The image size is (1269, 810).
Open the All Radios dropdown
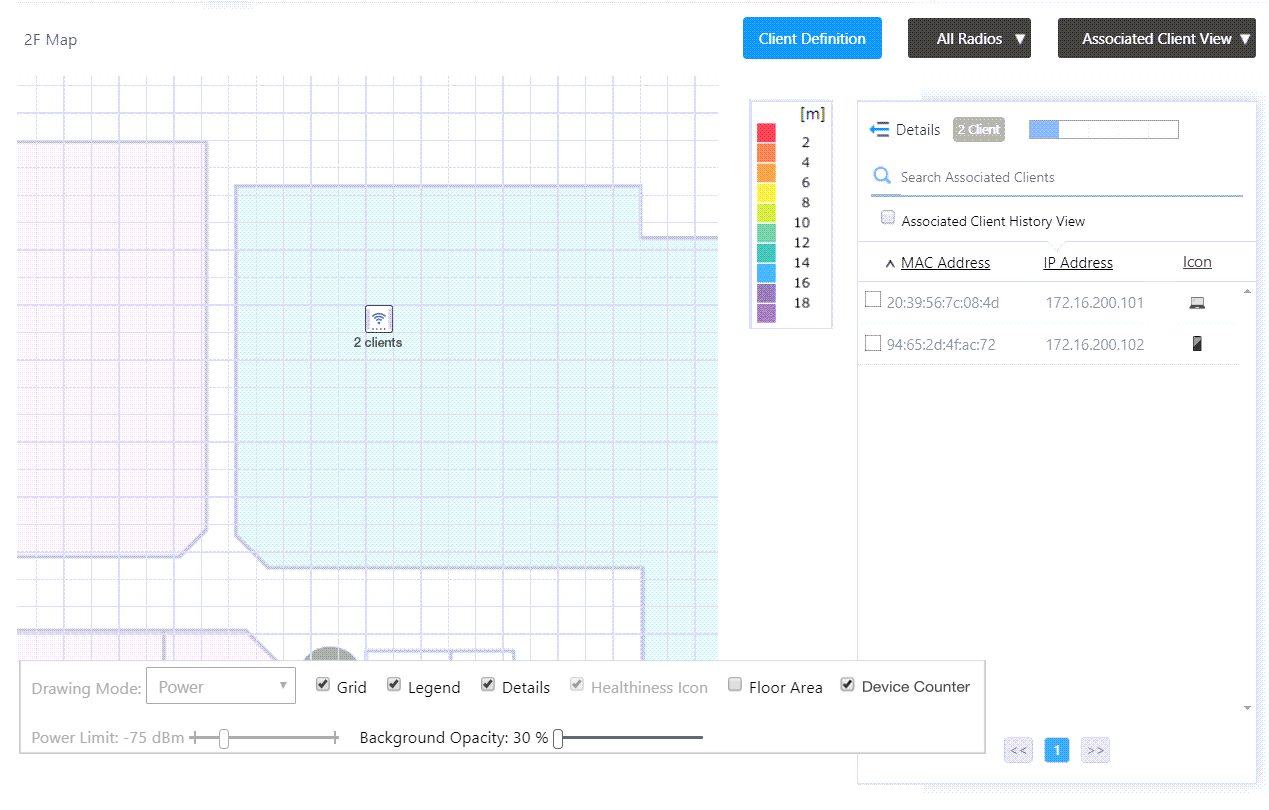pyautogui.click(x=968, y=39)
